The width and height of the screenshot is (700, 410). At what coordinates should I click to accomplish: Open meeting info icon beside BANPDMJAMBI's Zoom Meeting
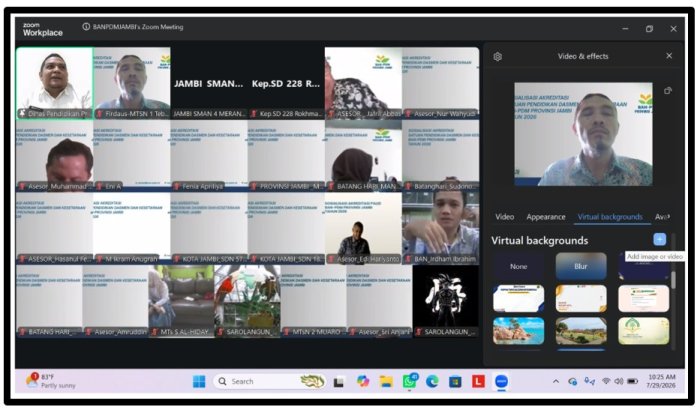[x=86, y=27]
